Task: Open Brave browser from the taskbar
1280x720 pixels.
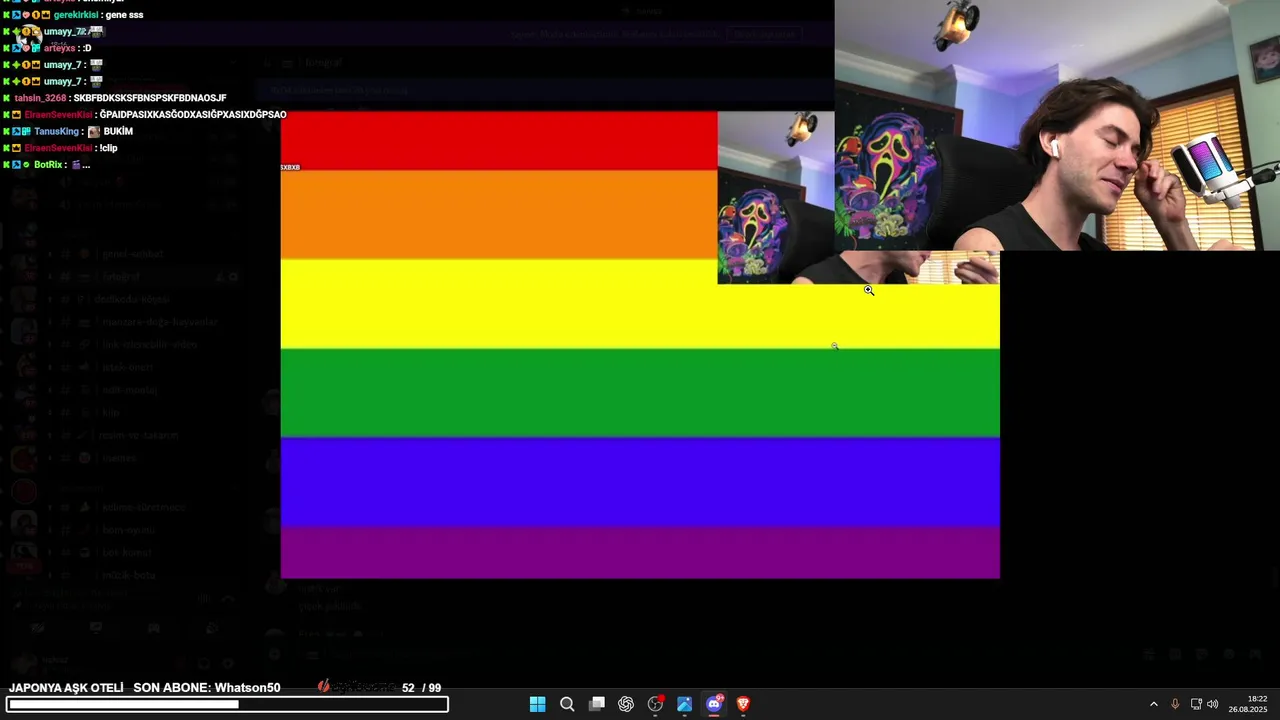Action: coord(743,704)
